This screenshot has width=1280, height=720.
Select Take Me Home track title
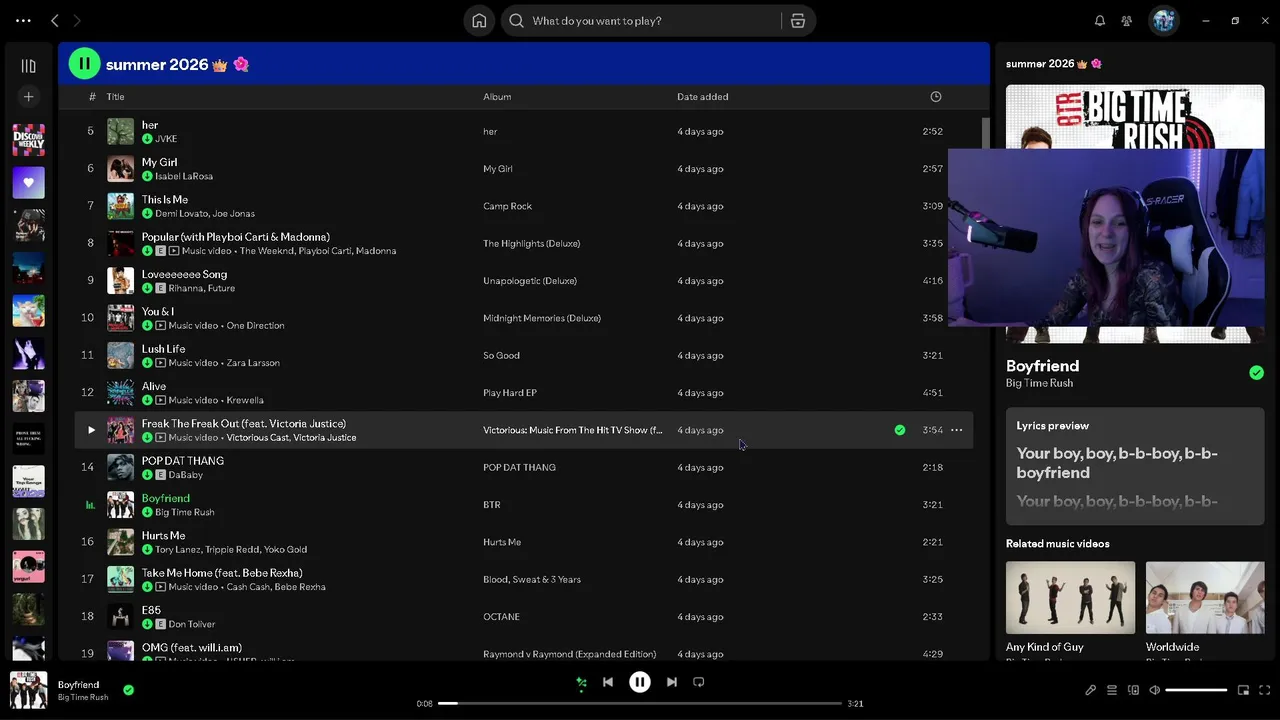tap(222, 573)
